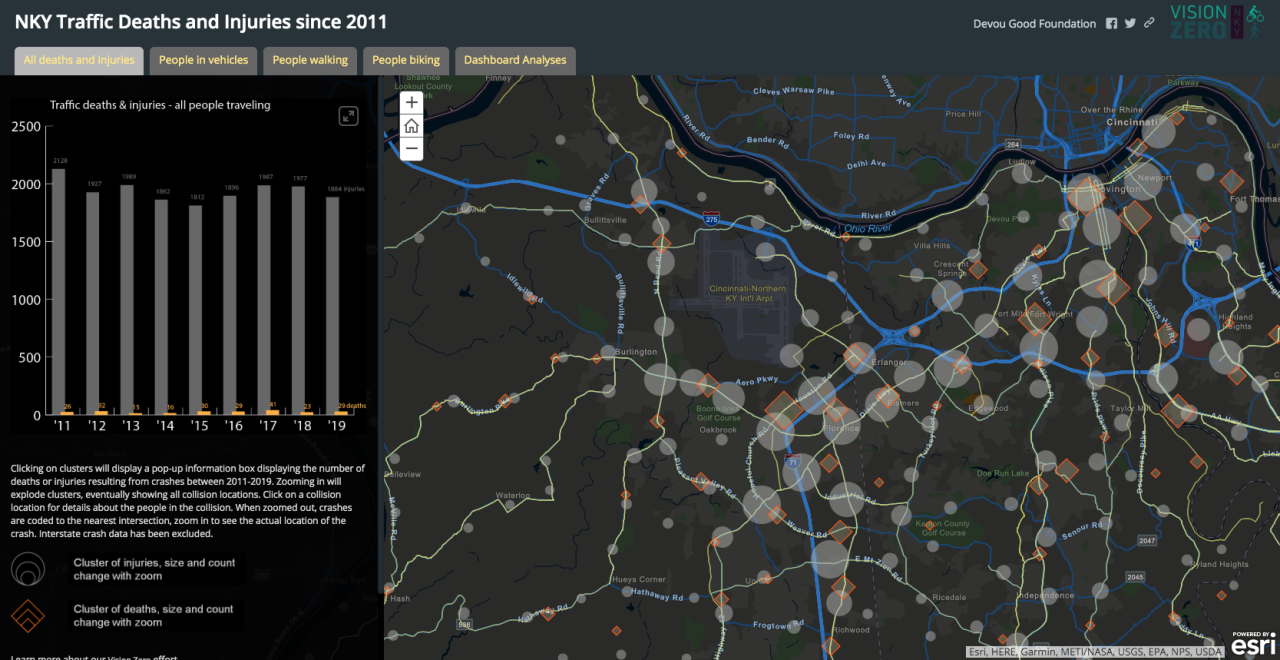Image resolution: width=1280 pixels, height=660 pixels.
Task: Select the cluster of injuries legend symbol
Action: click(x=27, y=569)
